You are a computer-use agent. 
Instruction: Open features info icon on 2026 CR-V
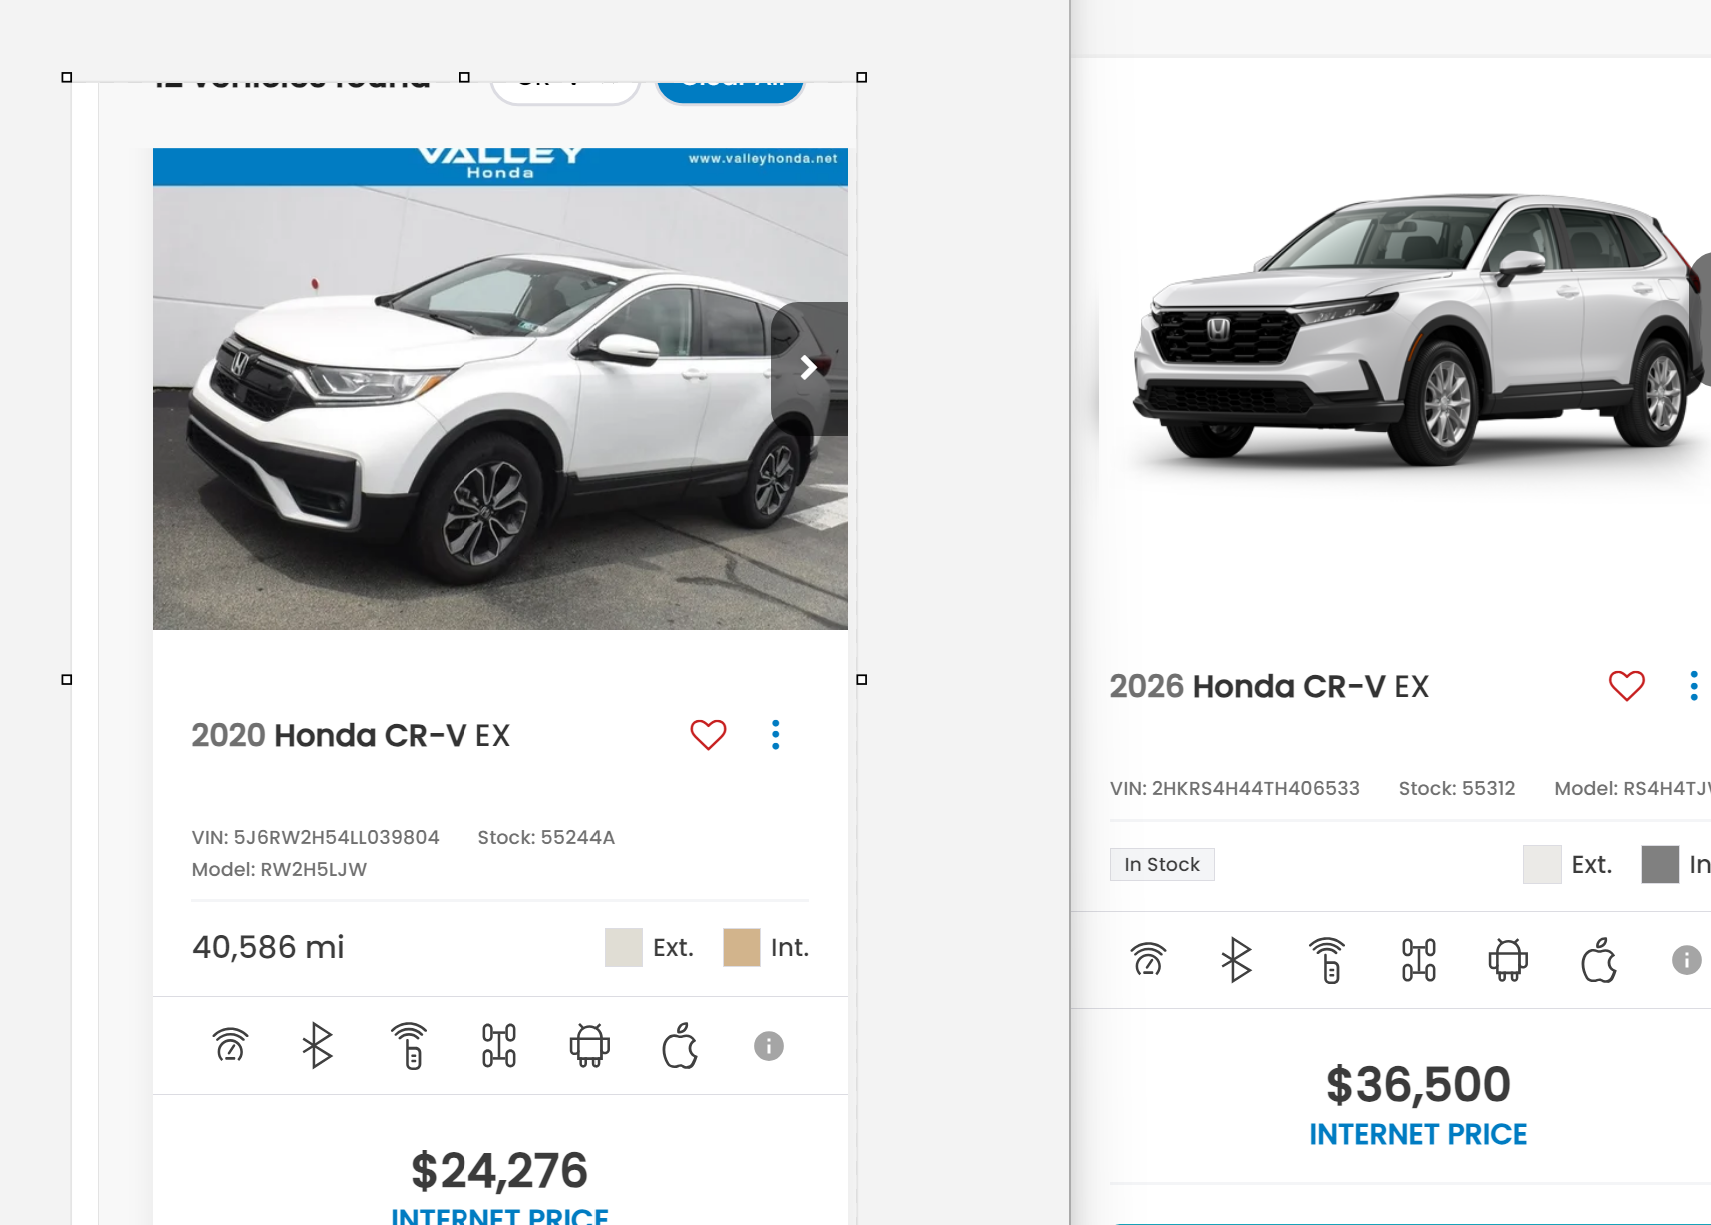click(1687, 960)
